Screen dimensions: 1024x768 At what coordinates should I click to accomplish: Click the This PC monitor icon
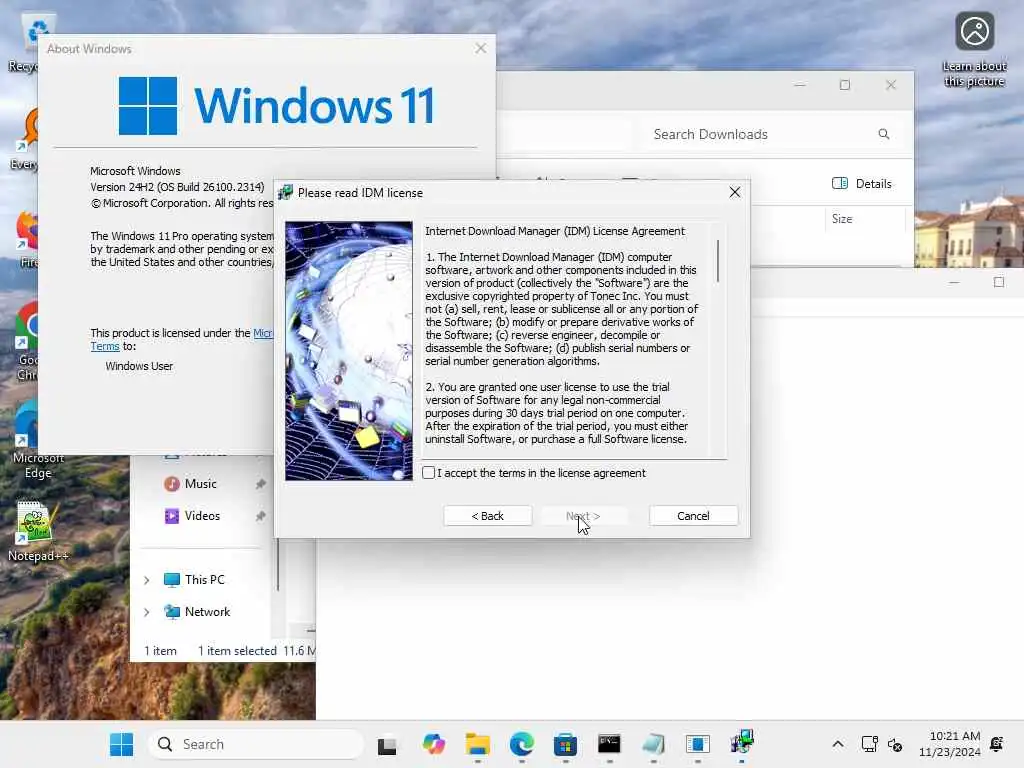click(172, 580)
